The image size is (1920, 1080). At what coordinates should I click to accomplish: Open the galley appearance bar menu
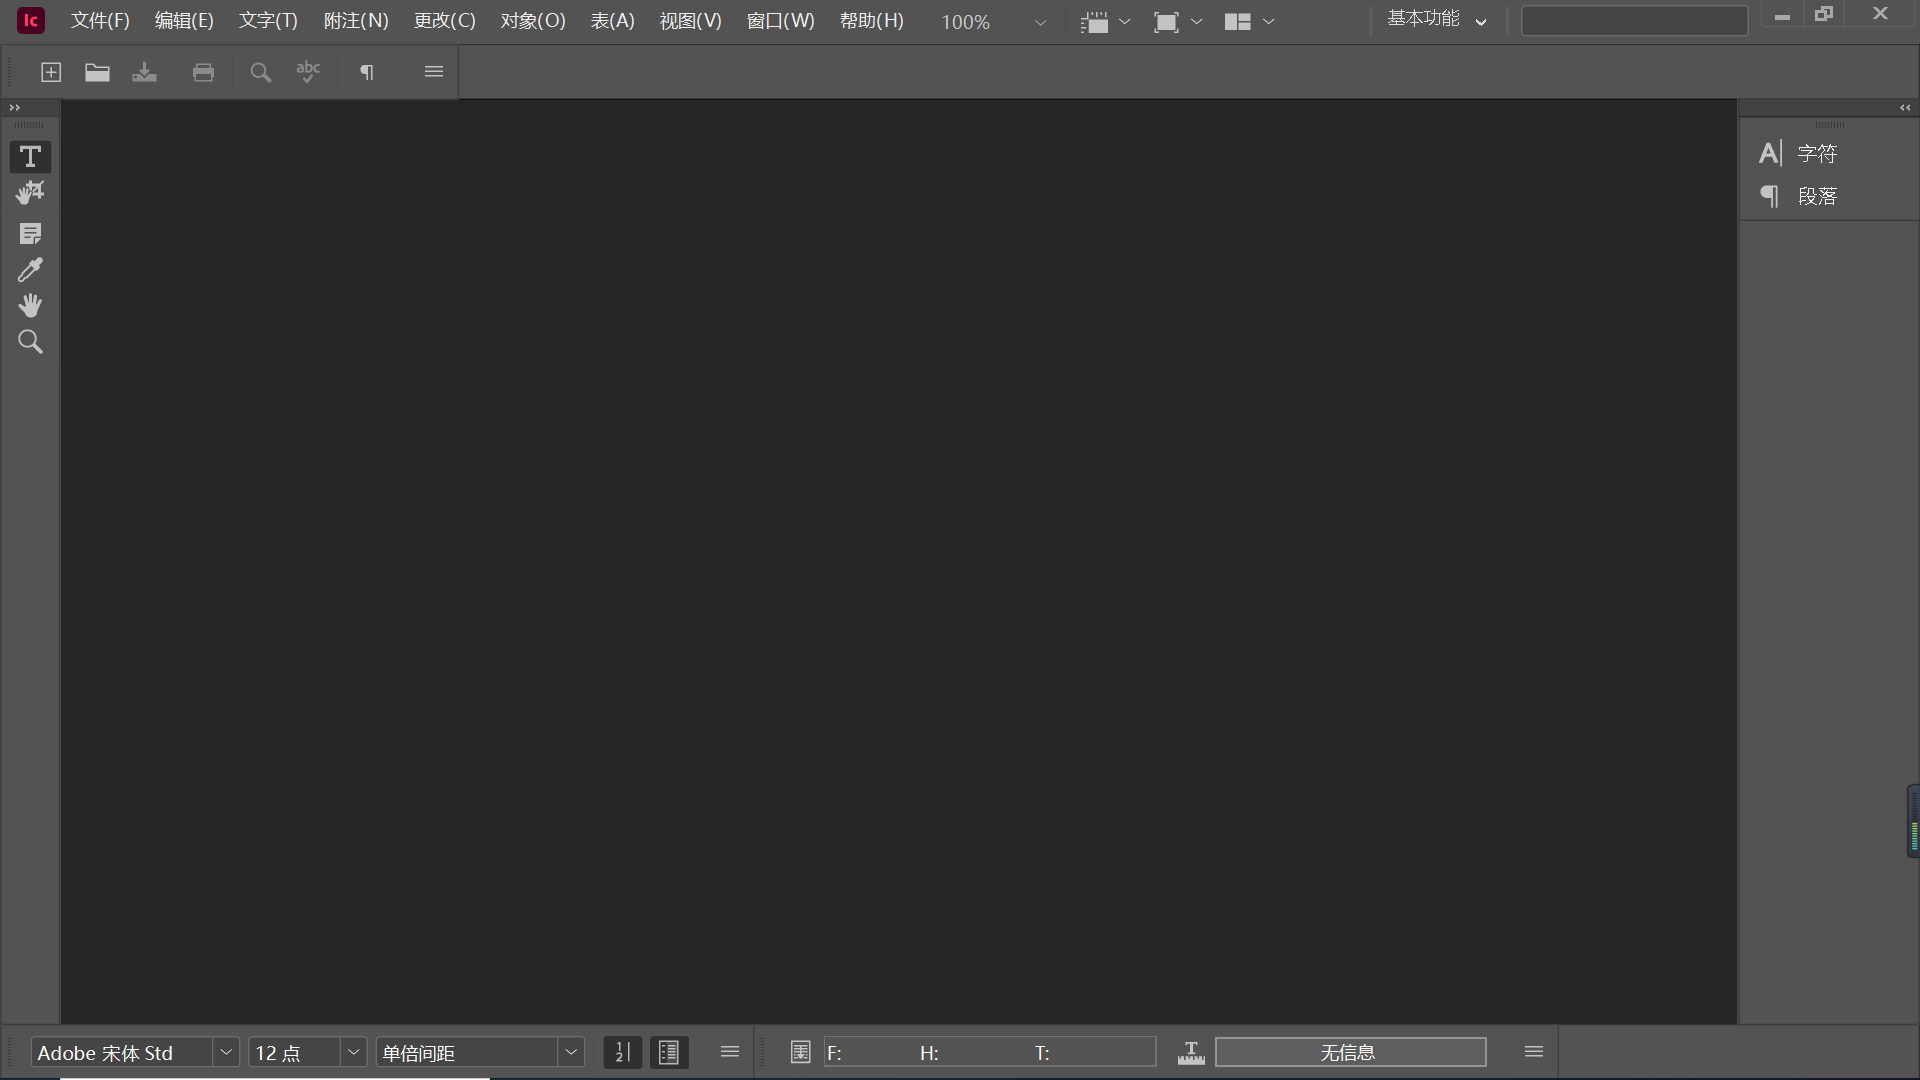(730, 1052)
